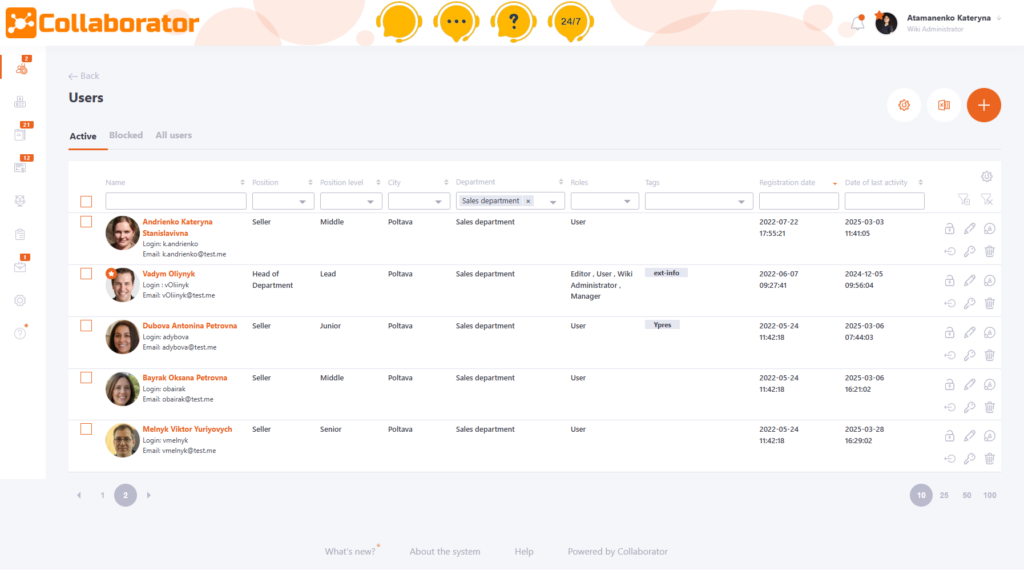Click the Help footer link

pos(524,551)
